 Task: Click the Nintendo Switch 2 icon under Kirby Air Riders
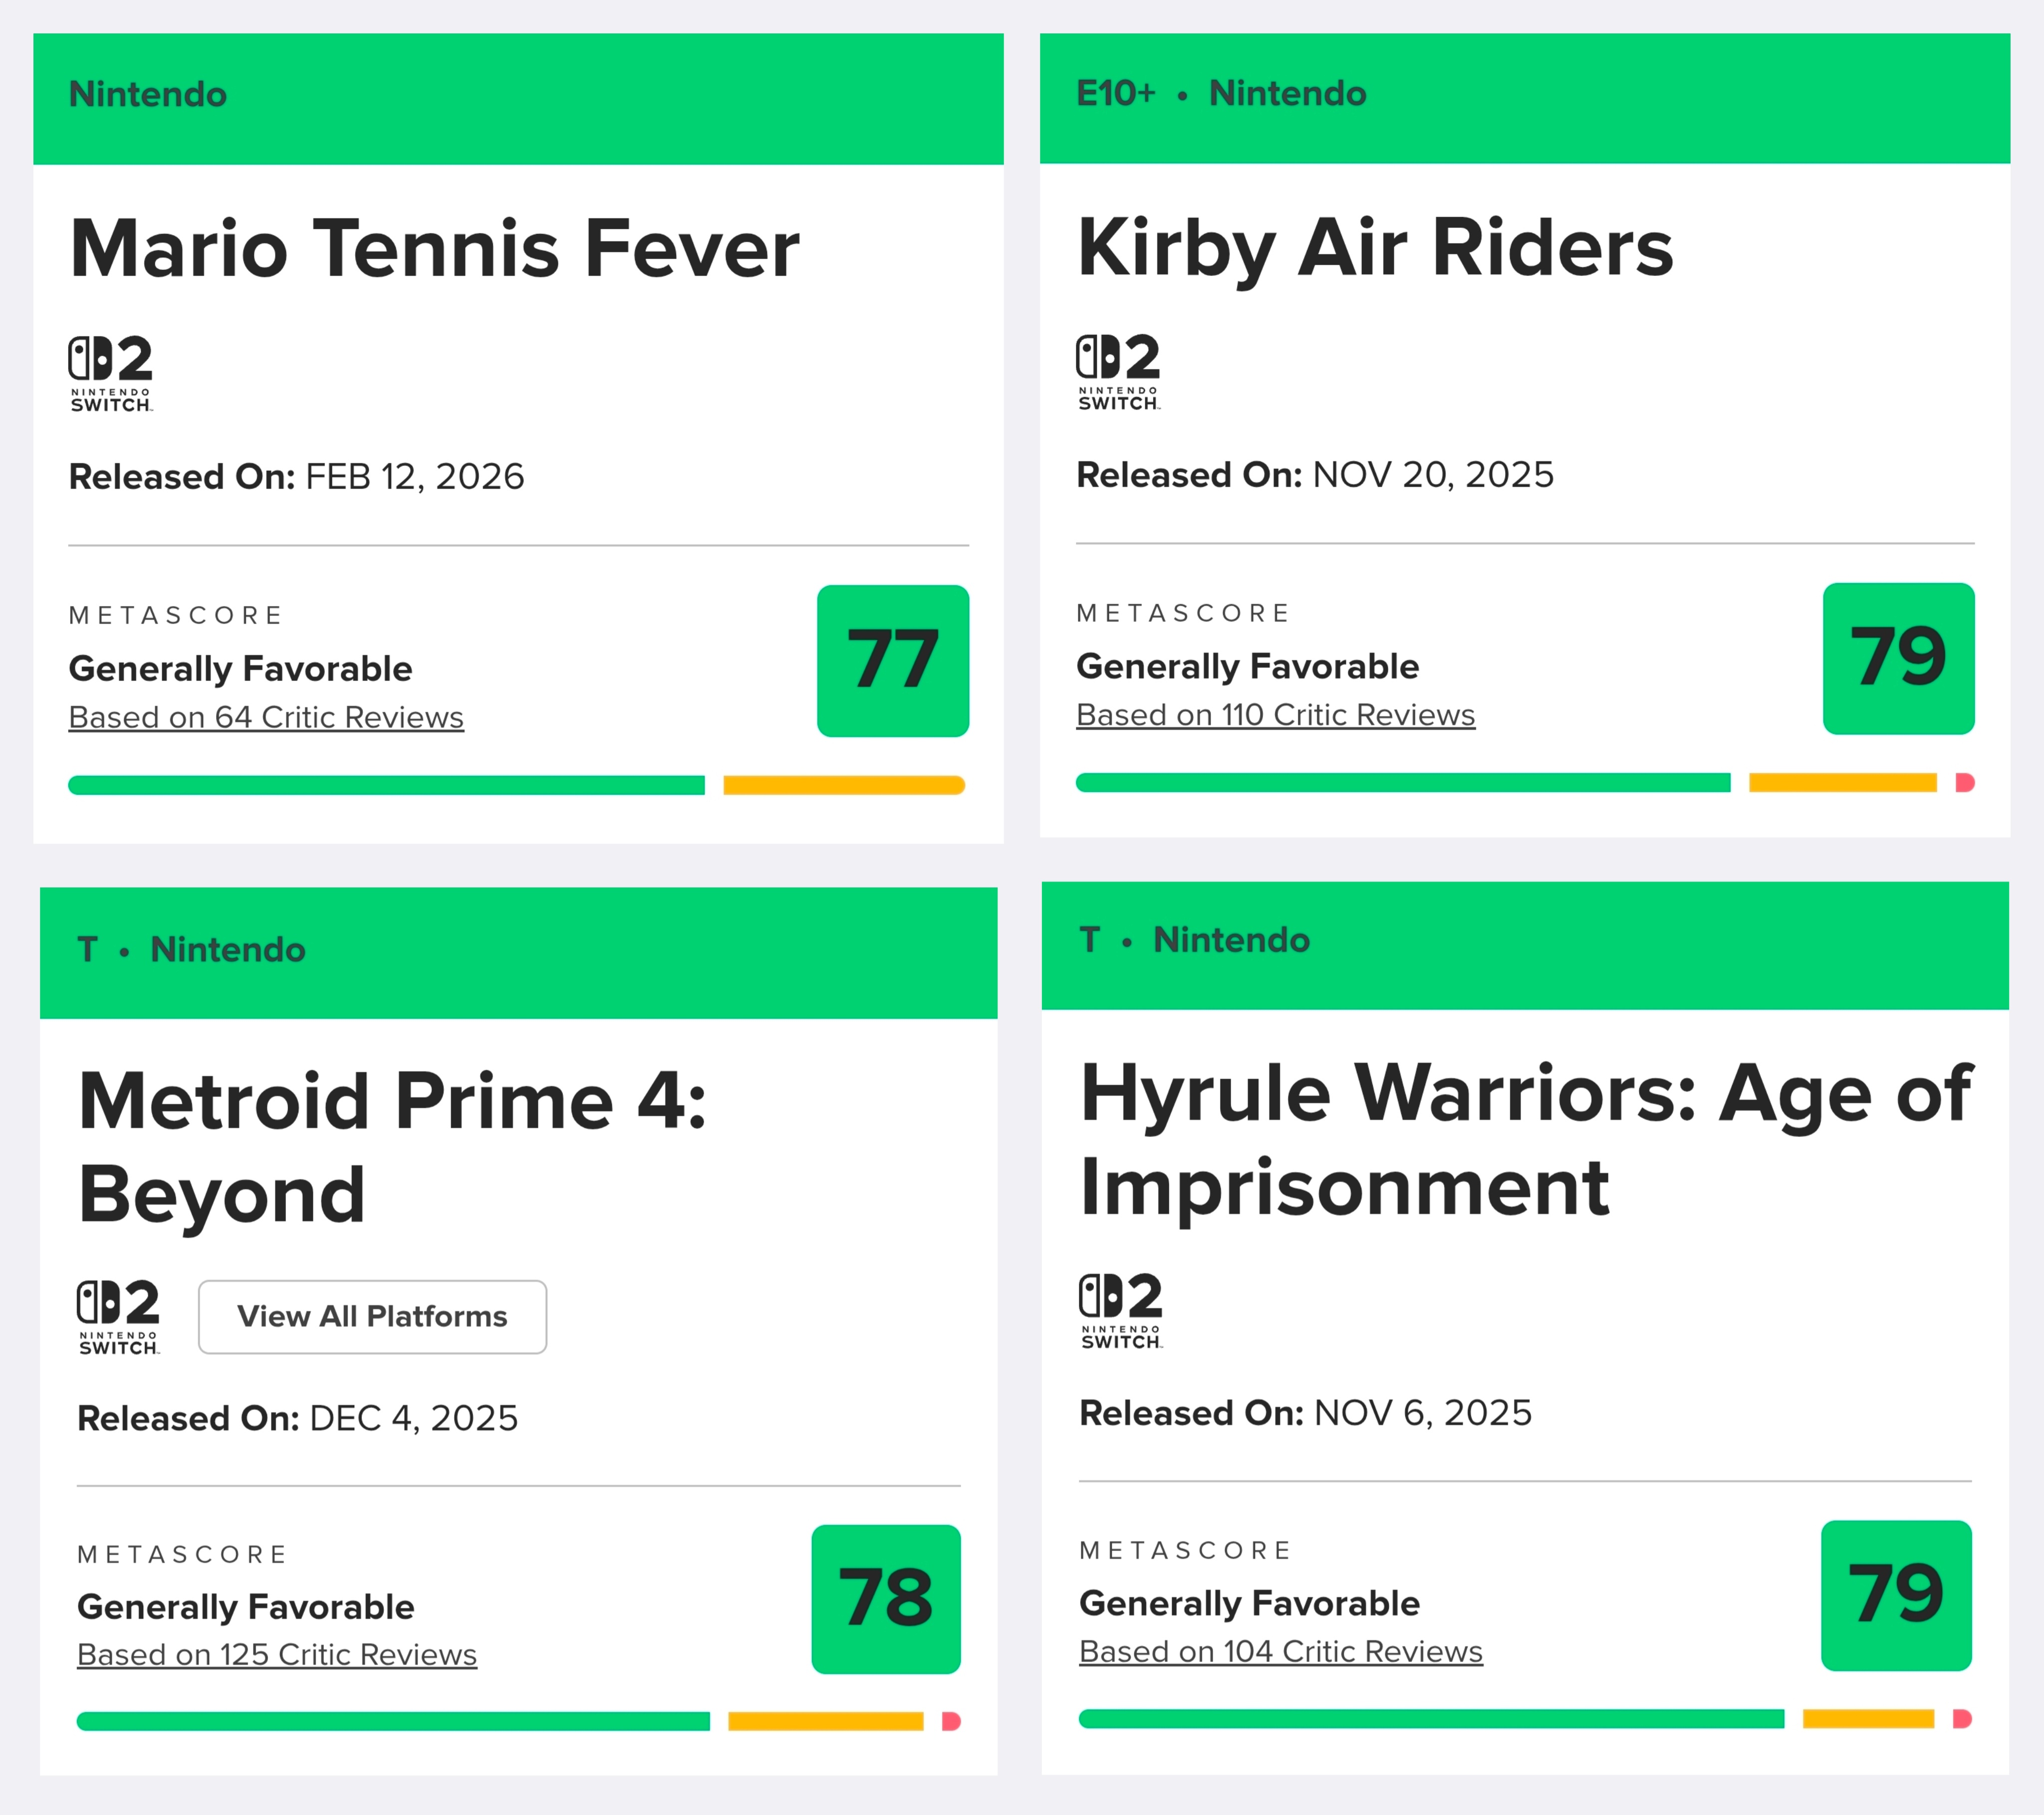pyautogui.click(x=1118, y=371)
